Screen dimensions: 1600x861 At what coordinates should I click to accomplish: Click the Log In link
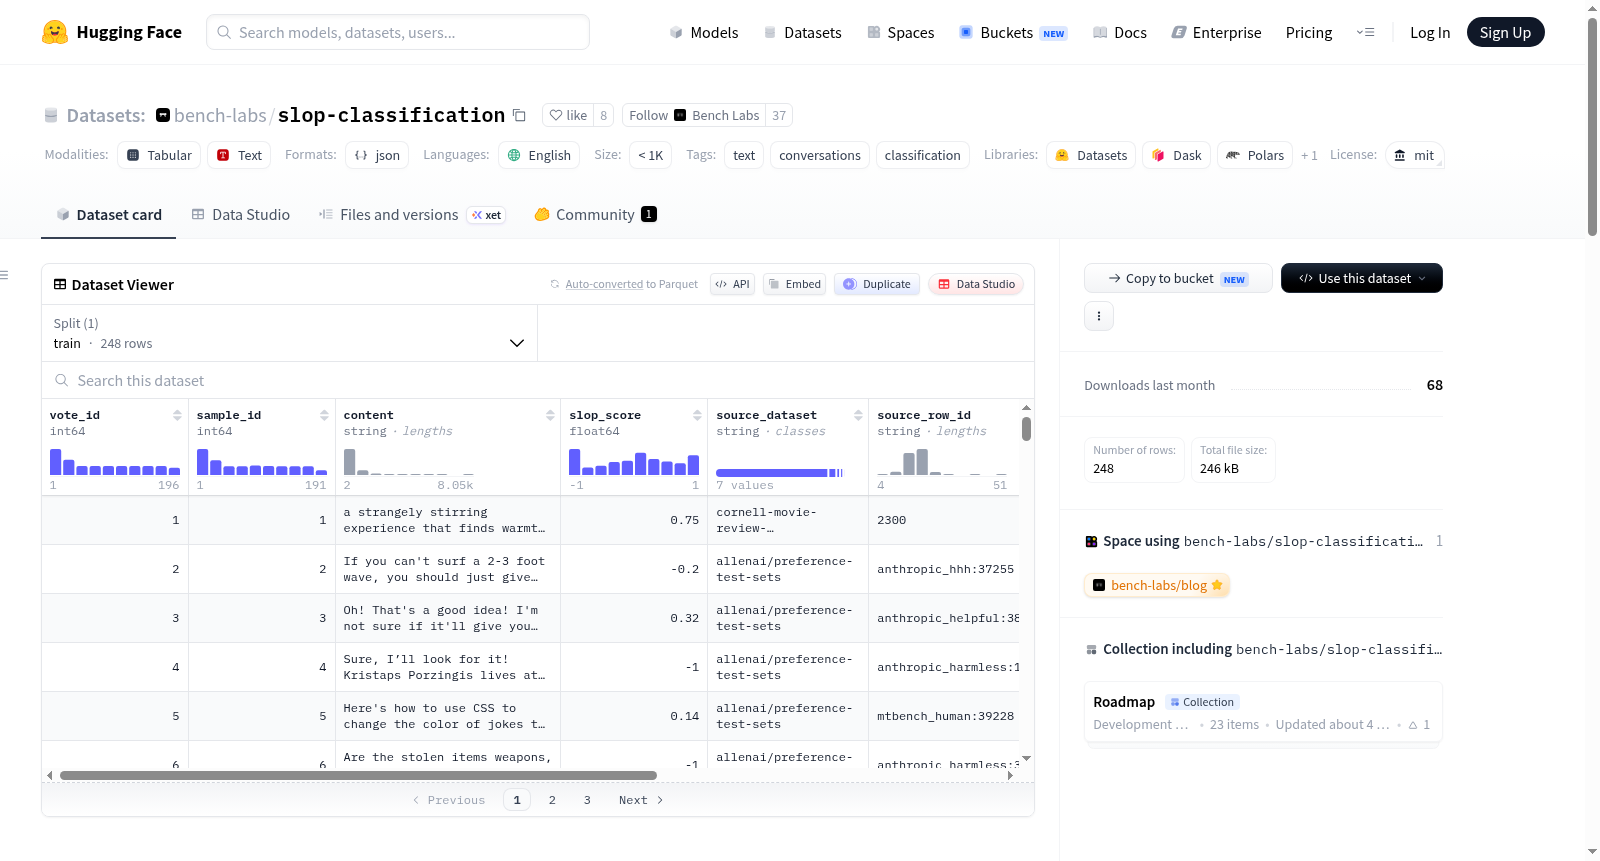click(x=1430, y=32)
